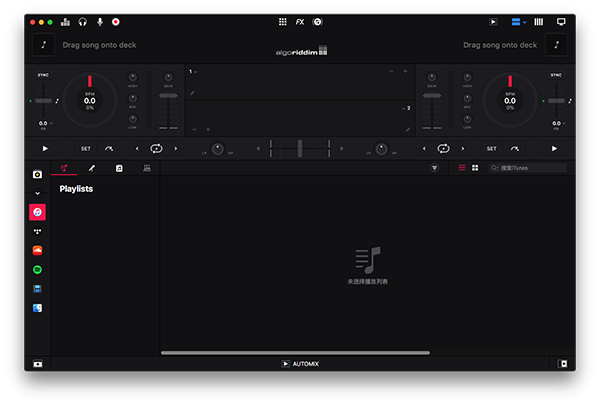Open the headphones pre-cueing control
The width and height of the screenshot is (600, 406).
point(83,21)
